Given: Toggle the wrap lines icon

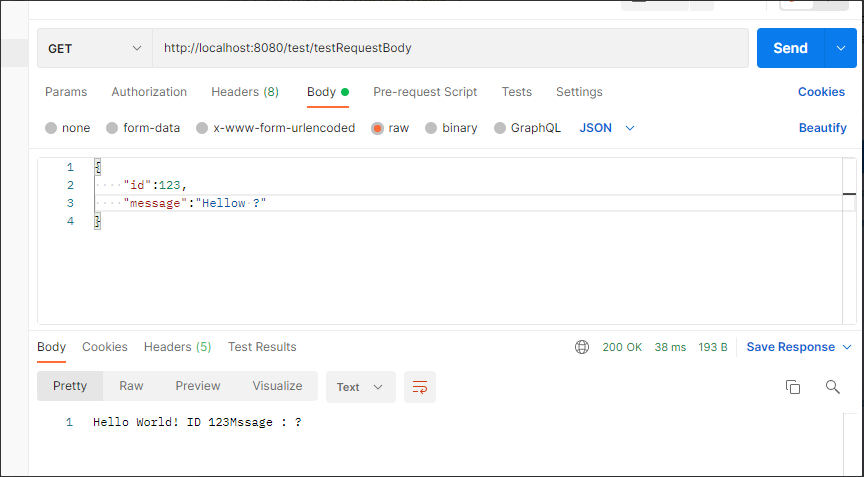Looking at the screenshot, I should [420, 387].
